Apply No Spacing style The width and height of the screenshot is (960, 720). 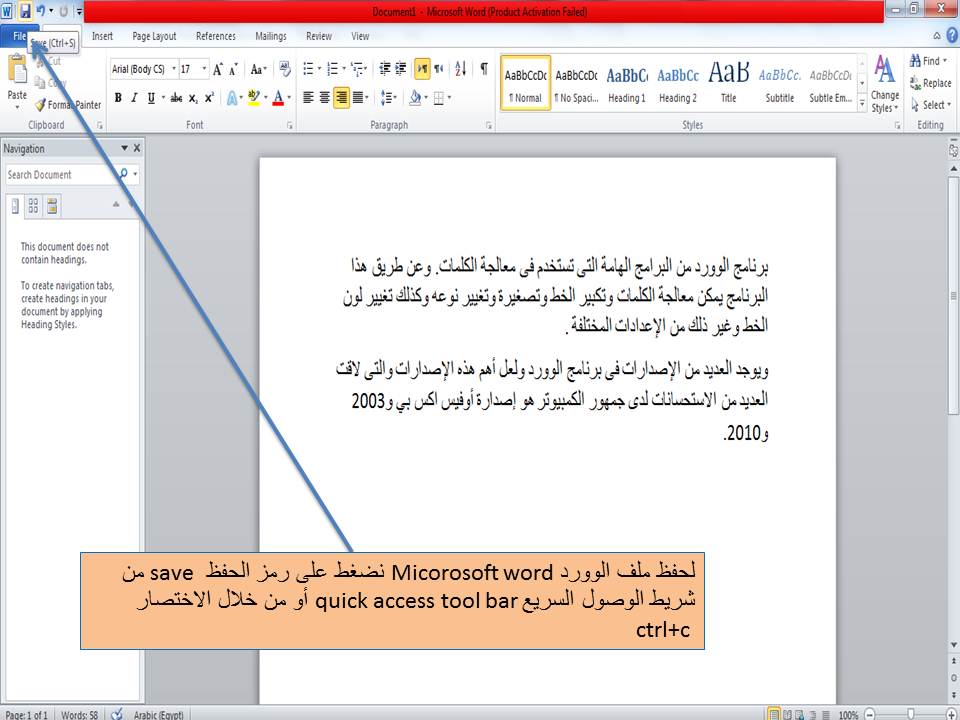(576, 83)
